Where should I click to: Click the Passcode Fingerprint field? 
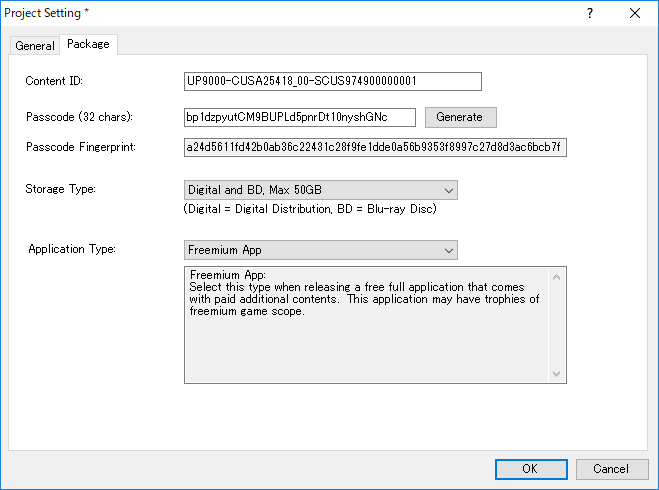(x=375, y=147)
